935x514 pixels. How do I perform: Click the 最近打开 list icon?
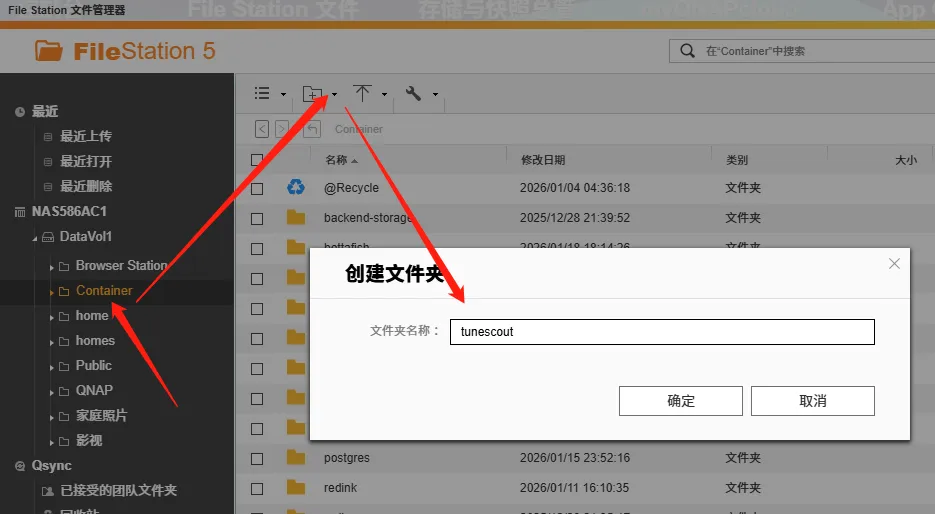48,162
